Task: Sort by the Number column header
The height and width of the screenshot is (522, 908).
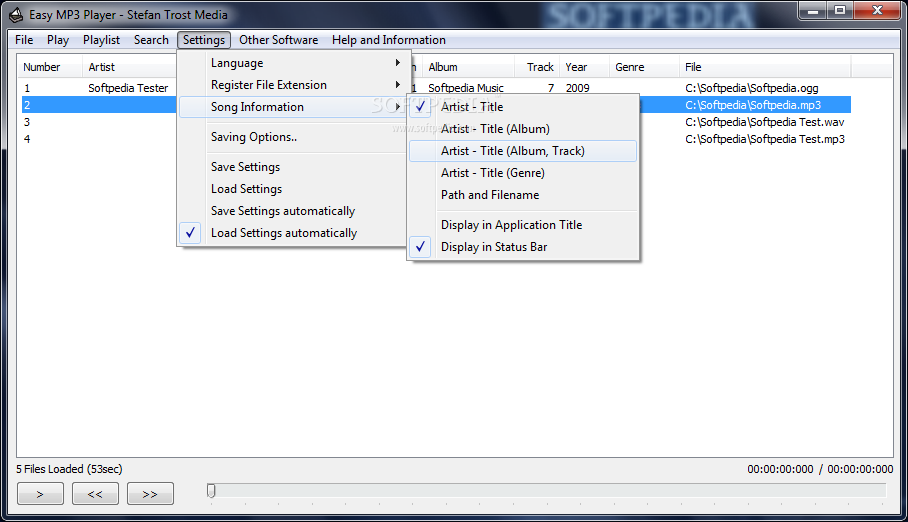Action: 49,67
